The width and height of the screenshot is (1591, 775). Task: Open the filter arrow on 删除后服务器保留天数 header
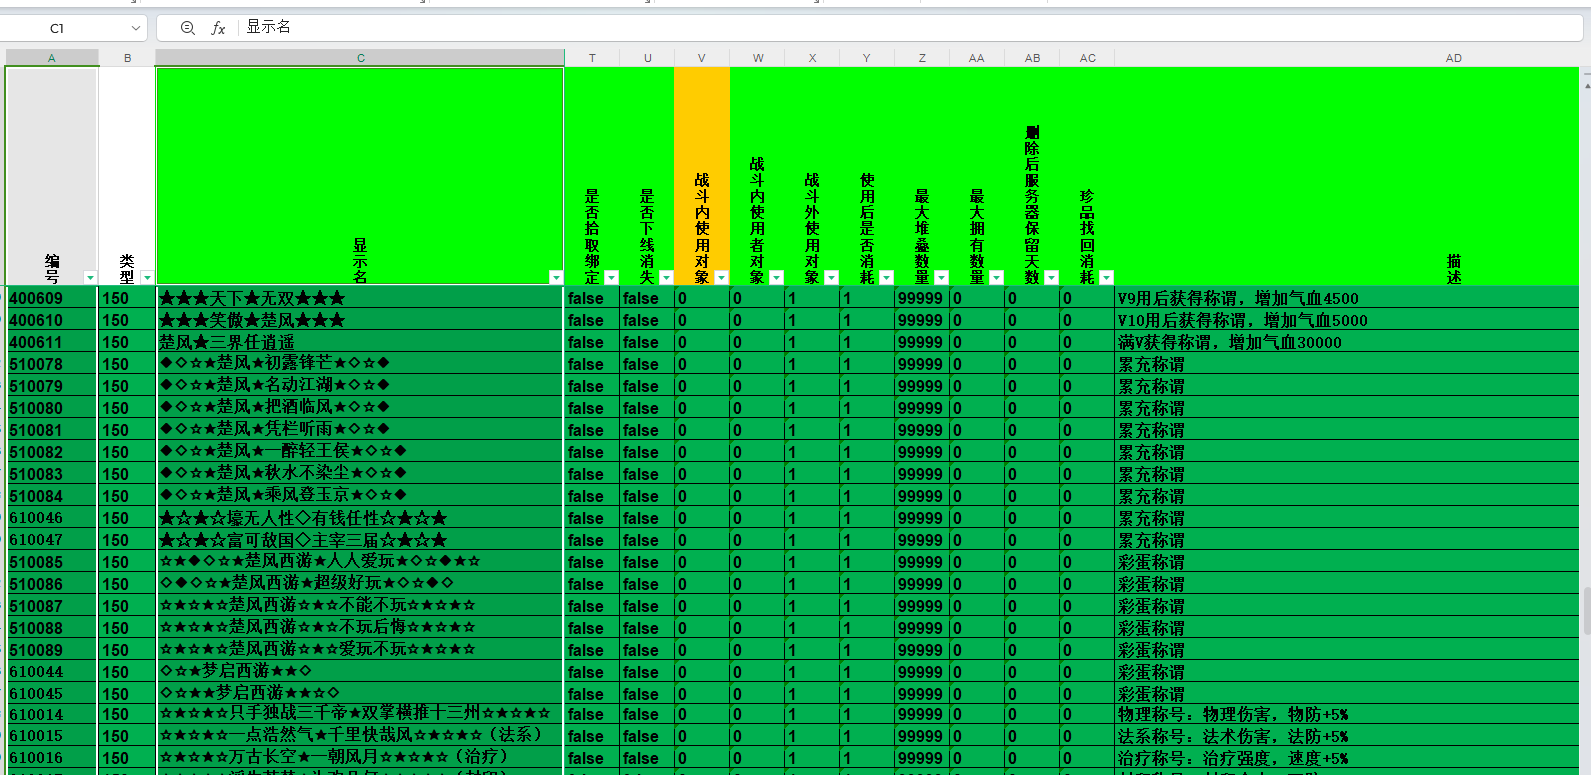click(x=1051, y=277)
